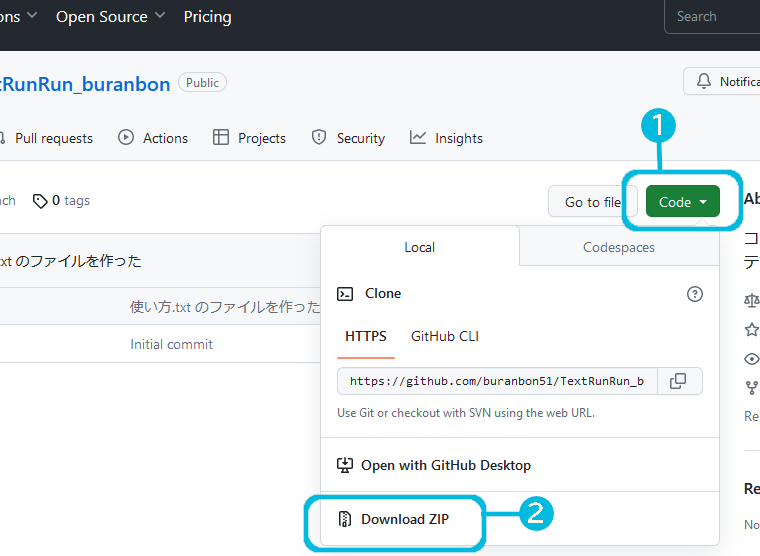Select the GitHub CLI clone option

coord(444,336)
